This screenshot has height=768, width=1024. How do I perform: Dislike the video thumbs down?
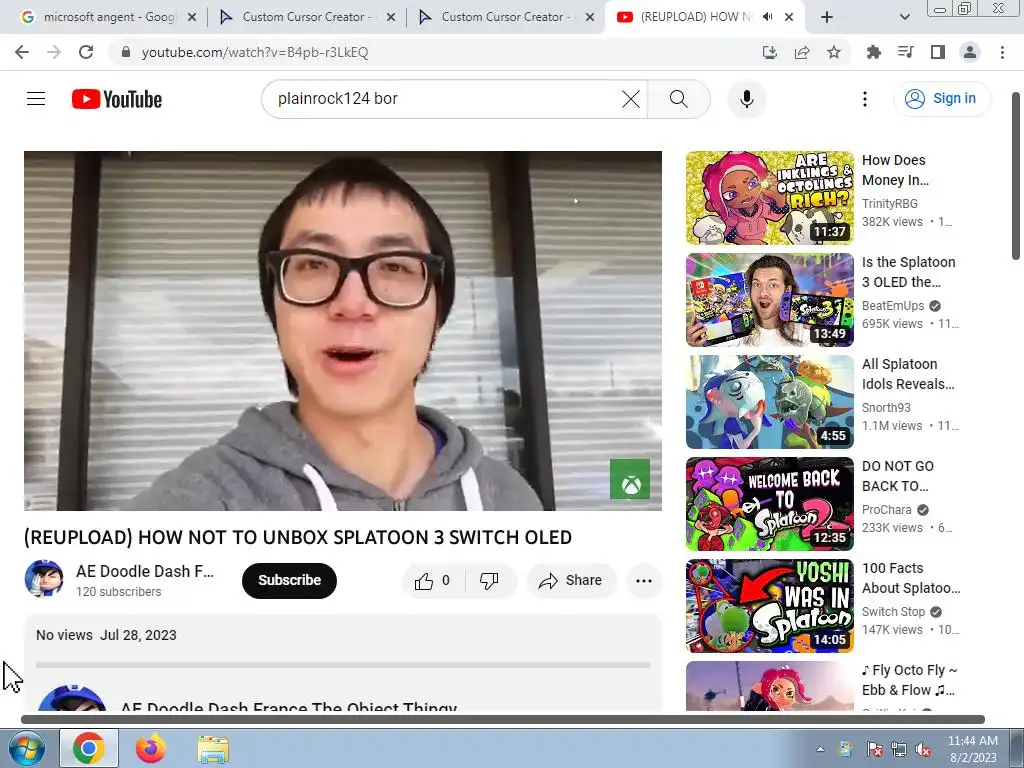click(x=489, y=581)
